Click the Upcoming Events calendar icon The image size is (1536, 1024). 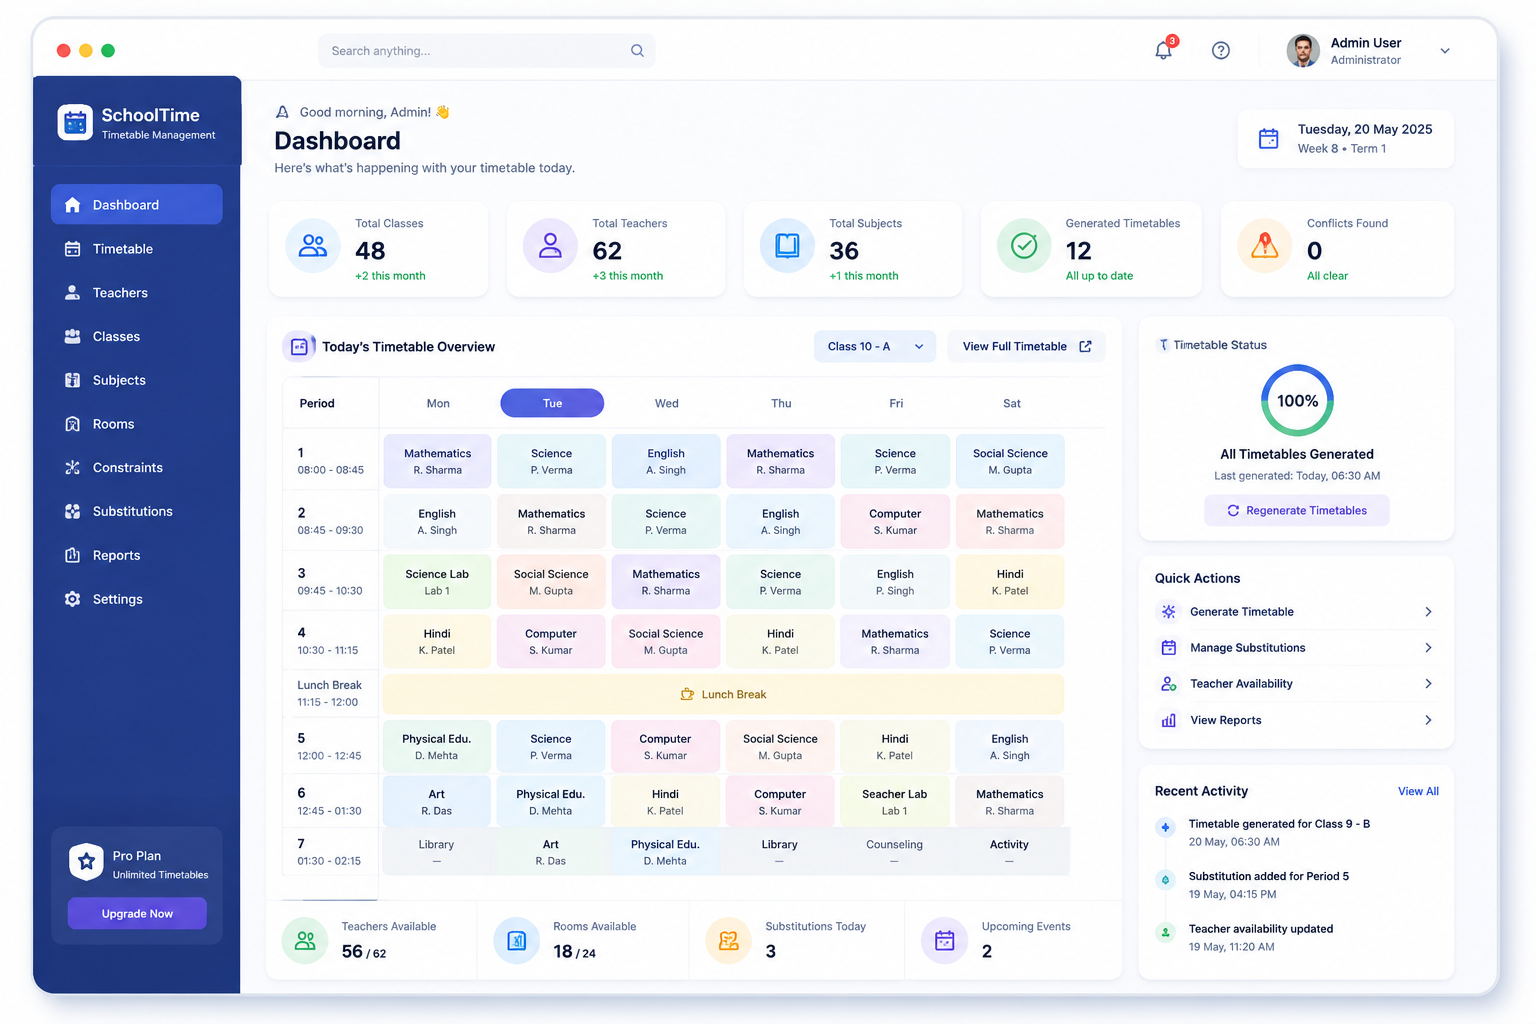pos(945,941)
